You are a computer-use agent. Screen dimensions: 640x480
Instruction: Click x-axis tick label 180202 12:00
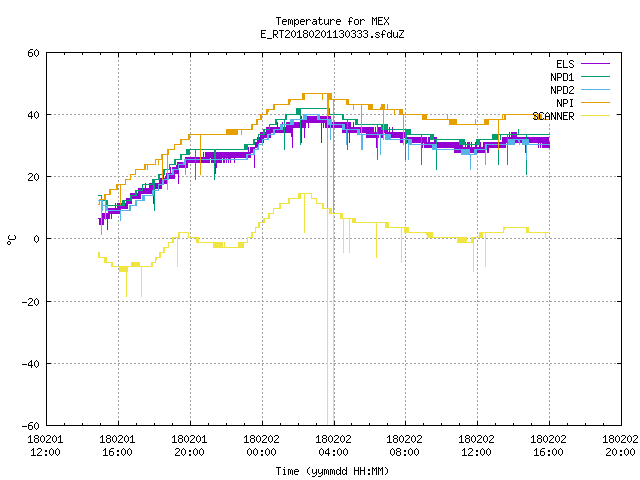[x=476, y=446]
